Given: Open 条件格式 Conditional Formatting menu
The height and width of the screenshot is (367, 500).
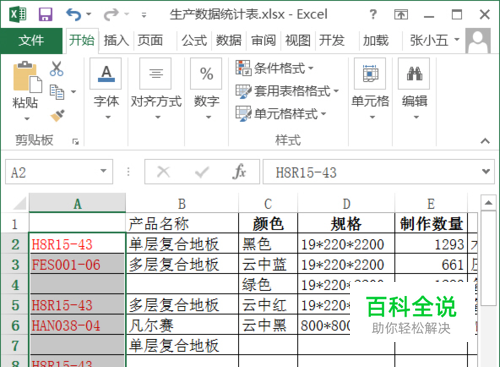Looking at the screenshot, I should (275, 69).
